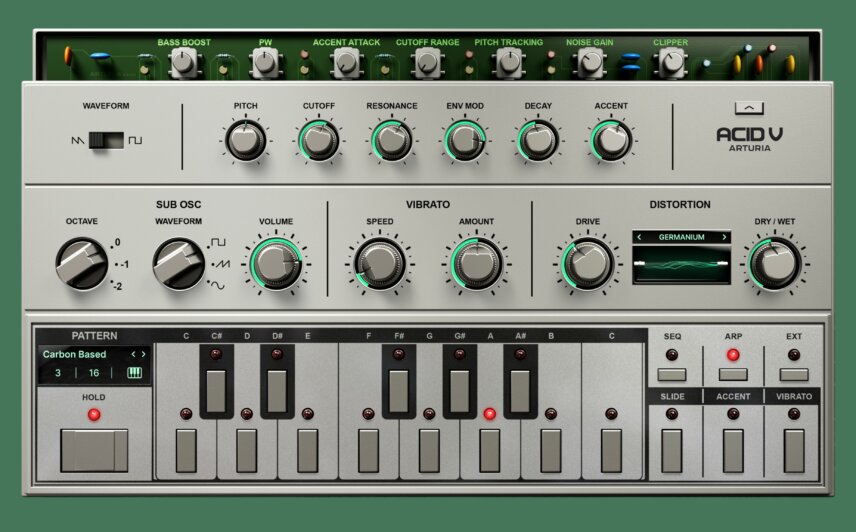Click the Noise Gain trimmer
Image resolution: width=856 pixels, height=532 pixels.
(590, 63)
